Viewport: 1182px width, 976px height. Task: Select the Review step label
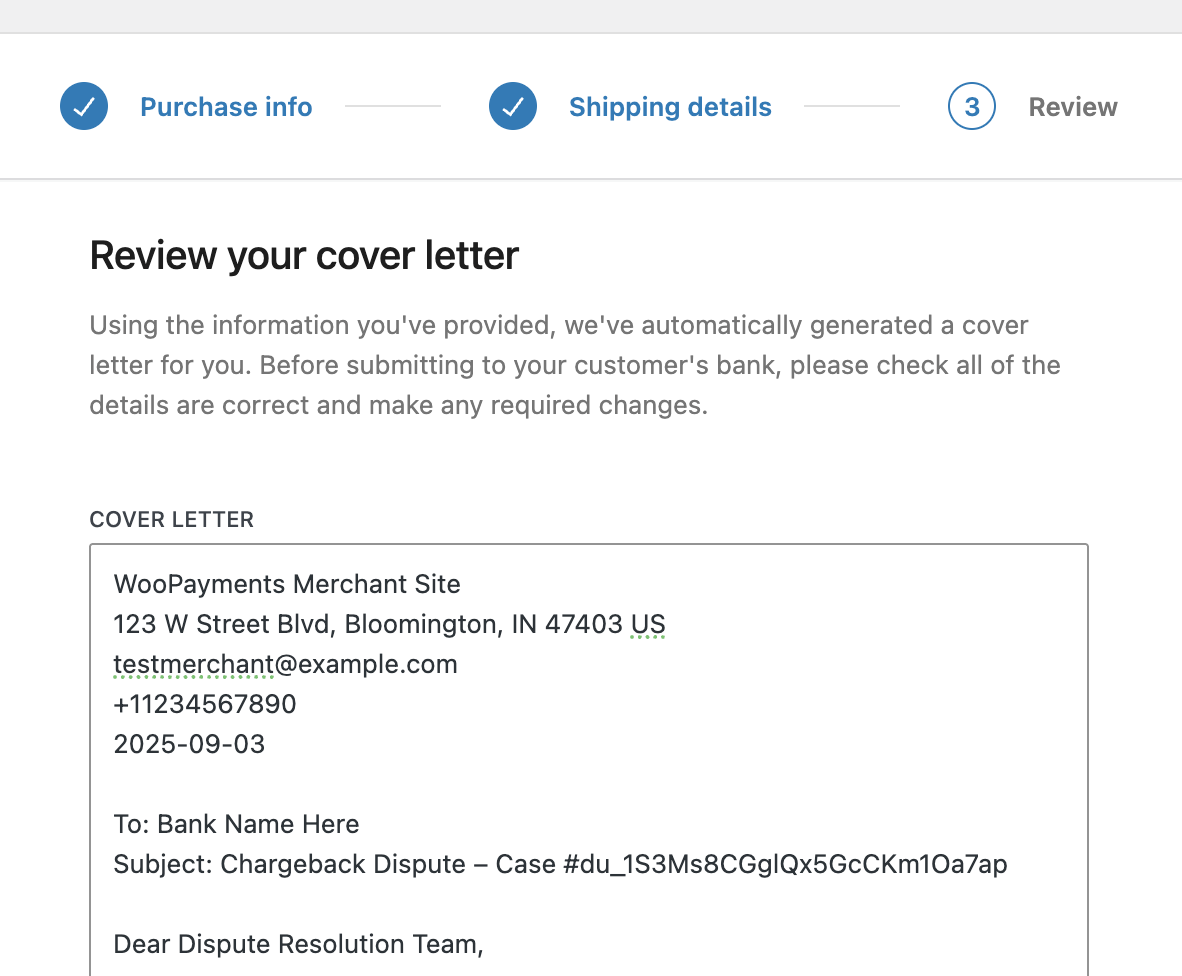[1073, 107]
